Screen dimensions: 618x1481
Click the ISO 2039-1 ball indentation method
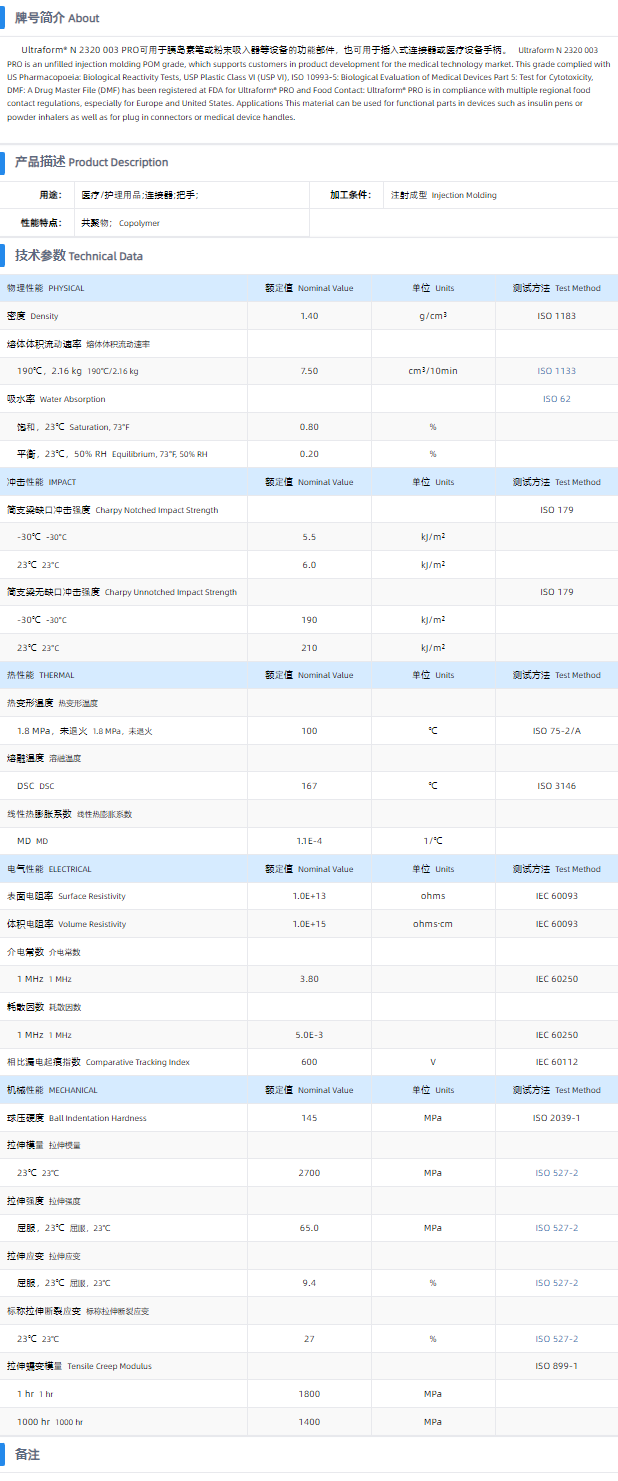point(556,1118)
